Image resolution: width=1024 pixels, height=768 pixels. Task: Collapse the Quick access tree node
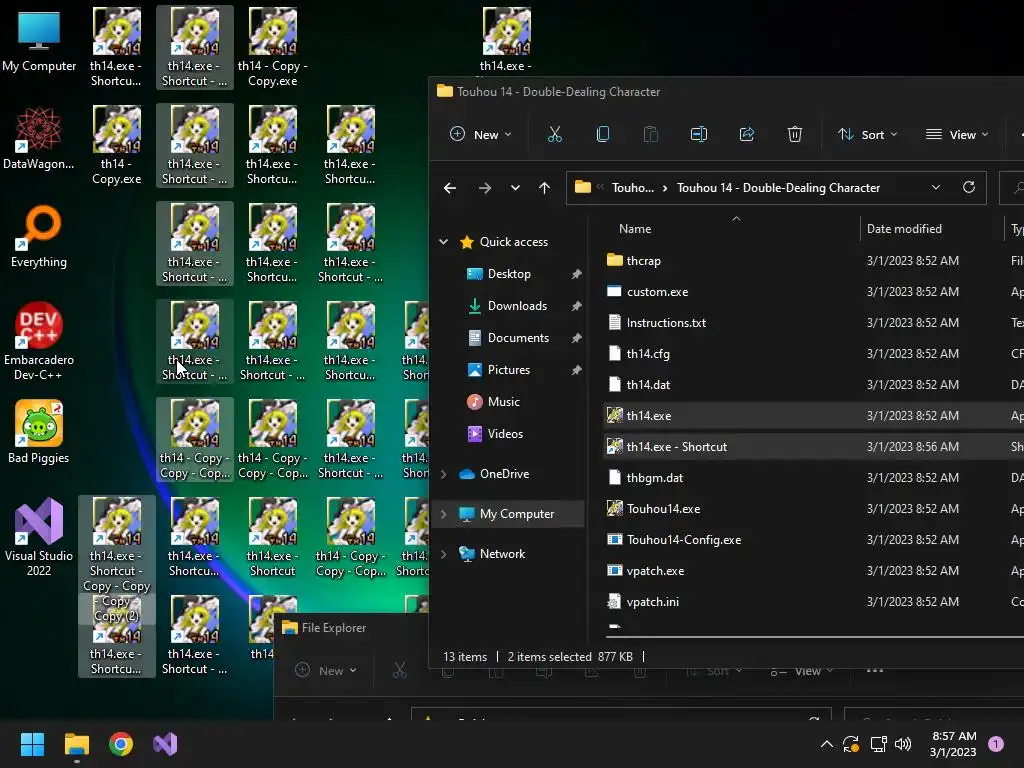pyautogui.click(x=443, y=242)
